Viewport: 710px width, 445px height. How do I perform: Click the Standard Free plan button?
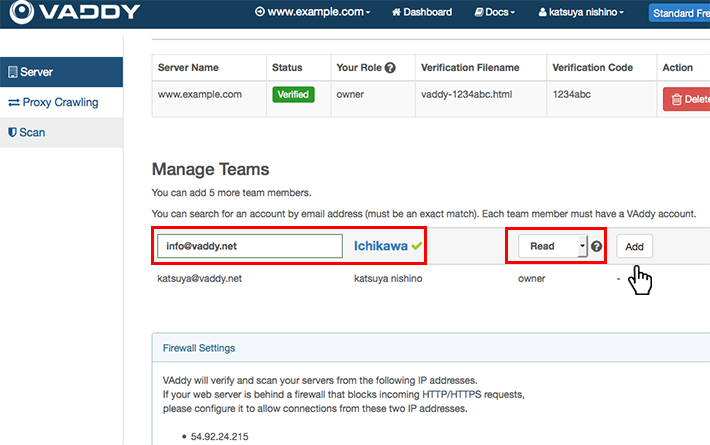click(679, 13)
